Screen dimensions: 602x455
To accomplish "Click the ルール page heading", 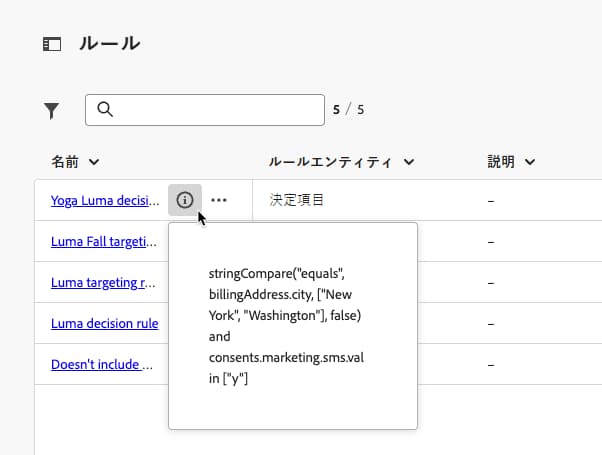I will pos(110,43).
